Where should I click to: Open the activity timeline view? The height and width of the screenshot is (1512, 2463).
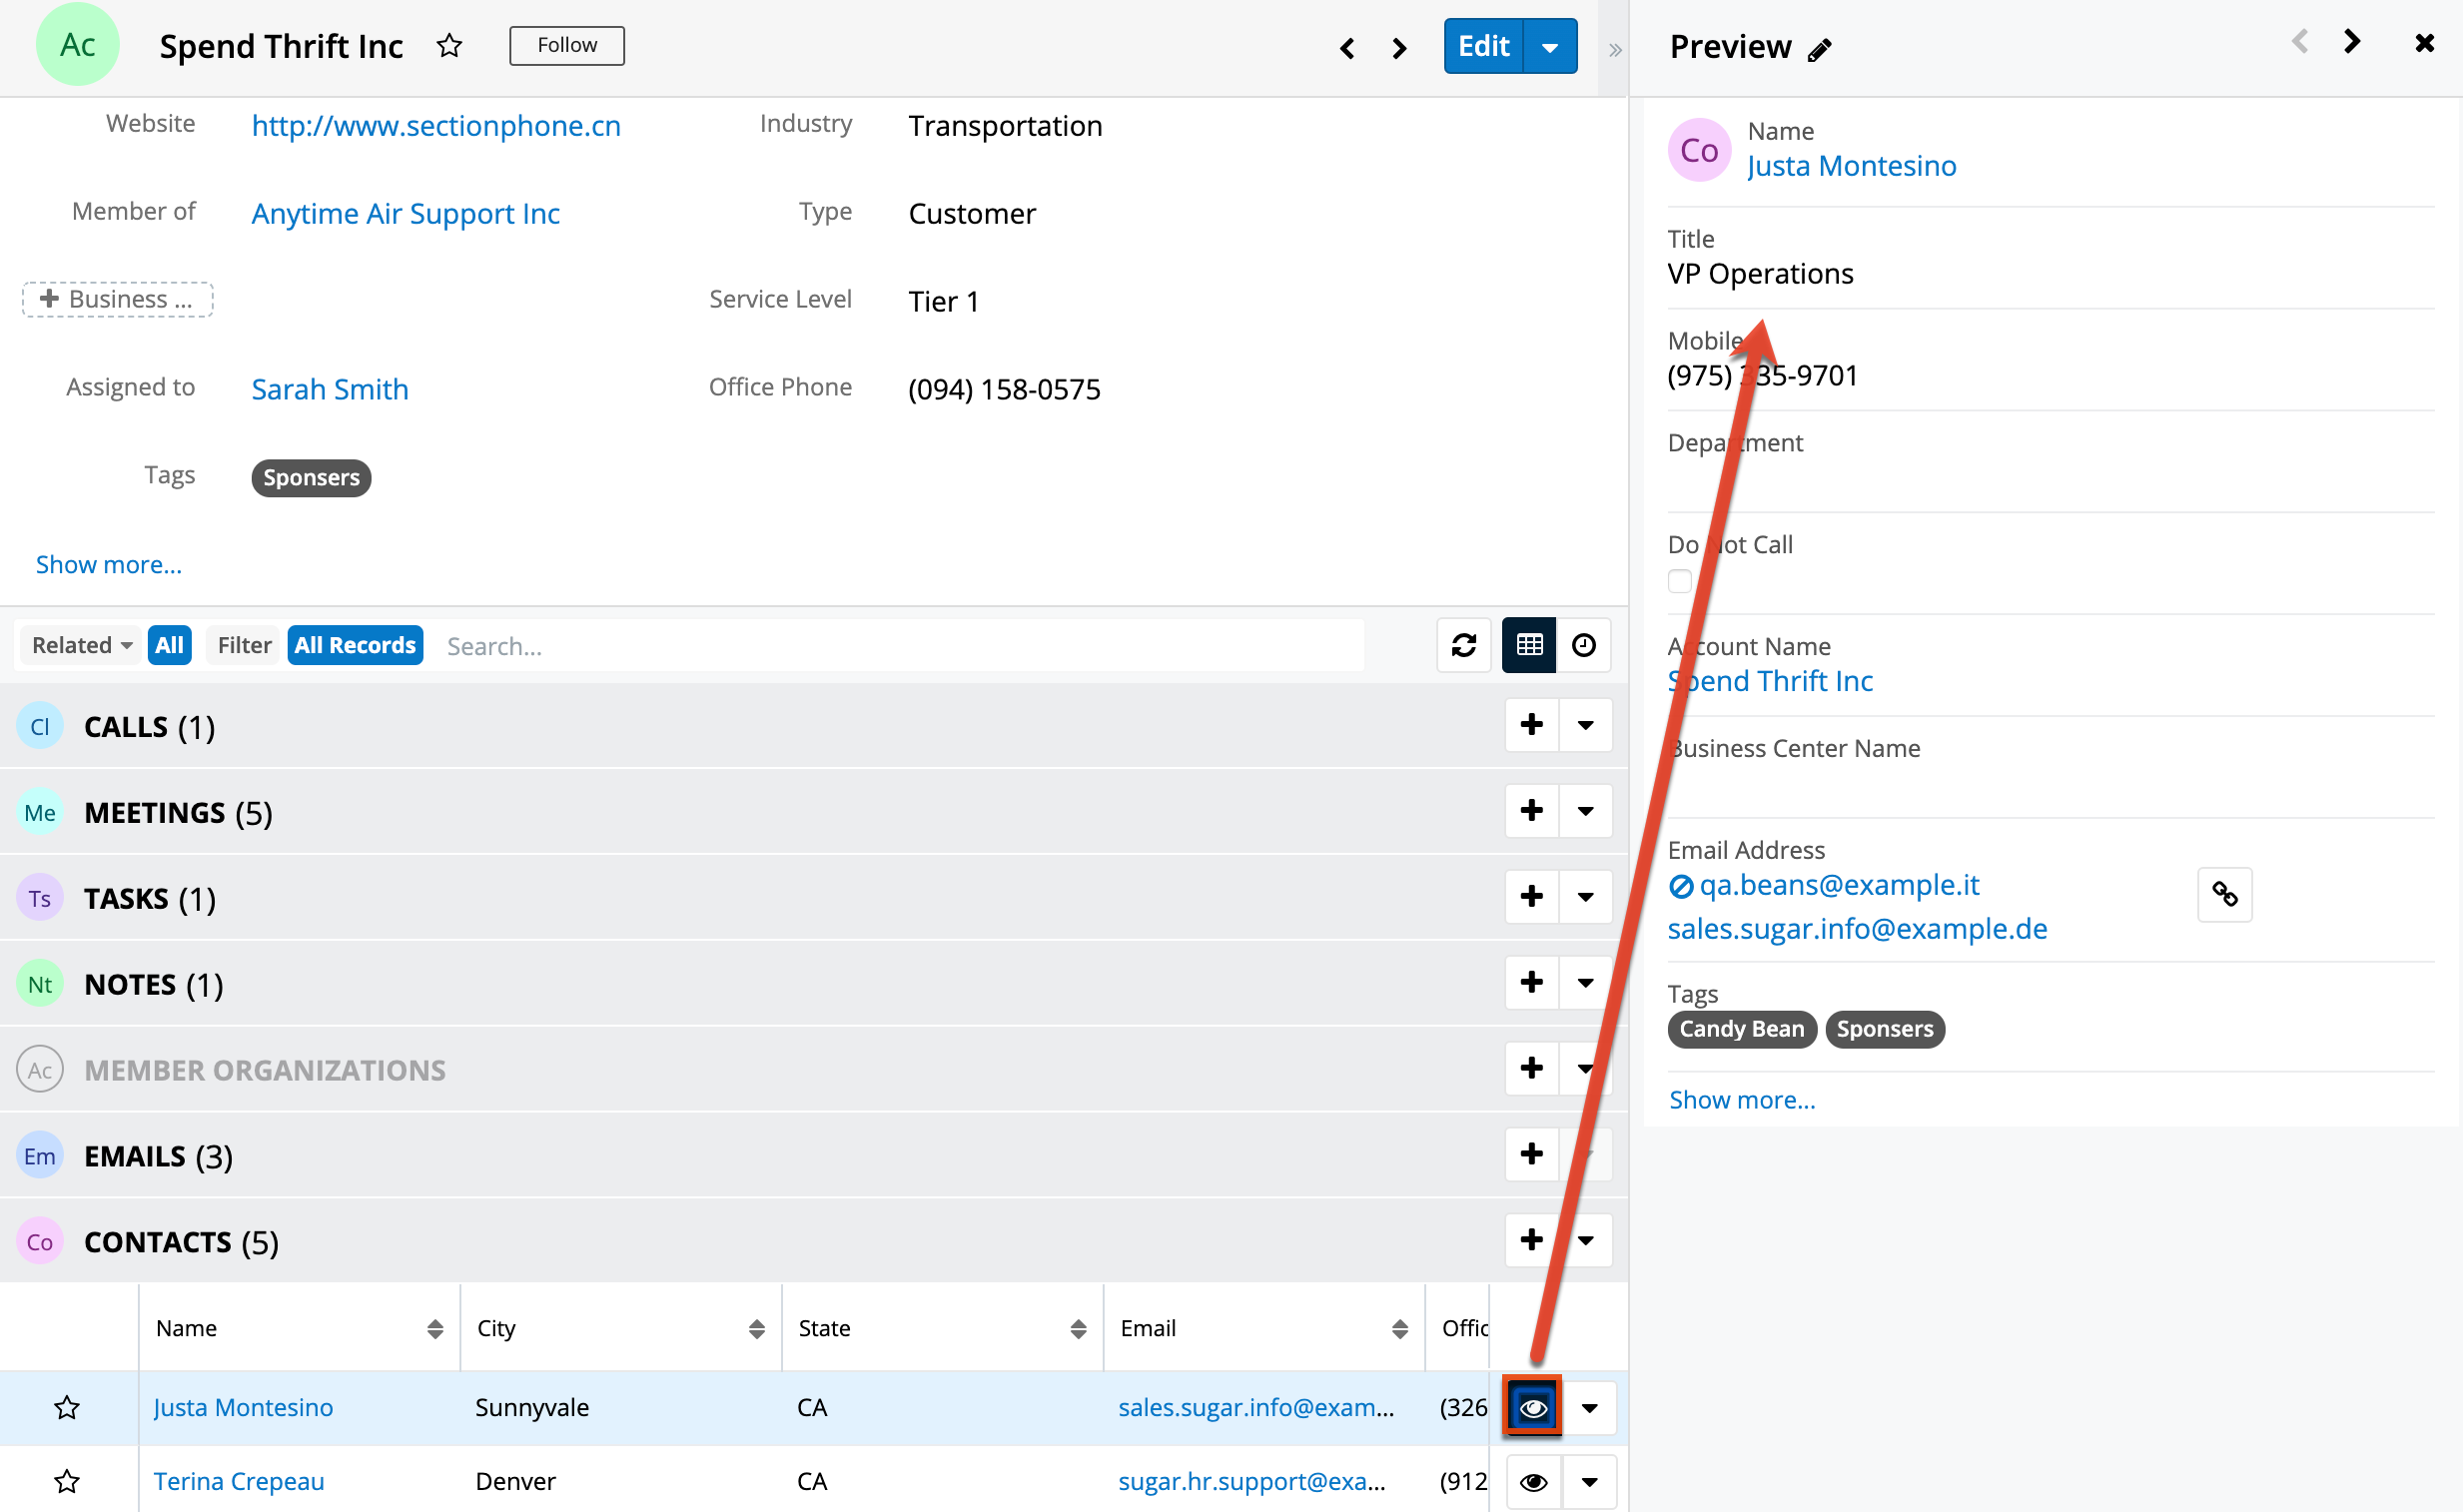(1584, 646)
